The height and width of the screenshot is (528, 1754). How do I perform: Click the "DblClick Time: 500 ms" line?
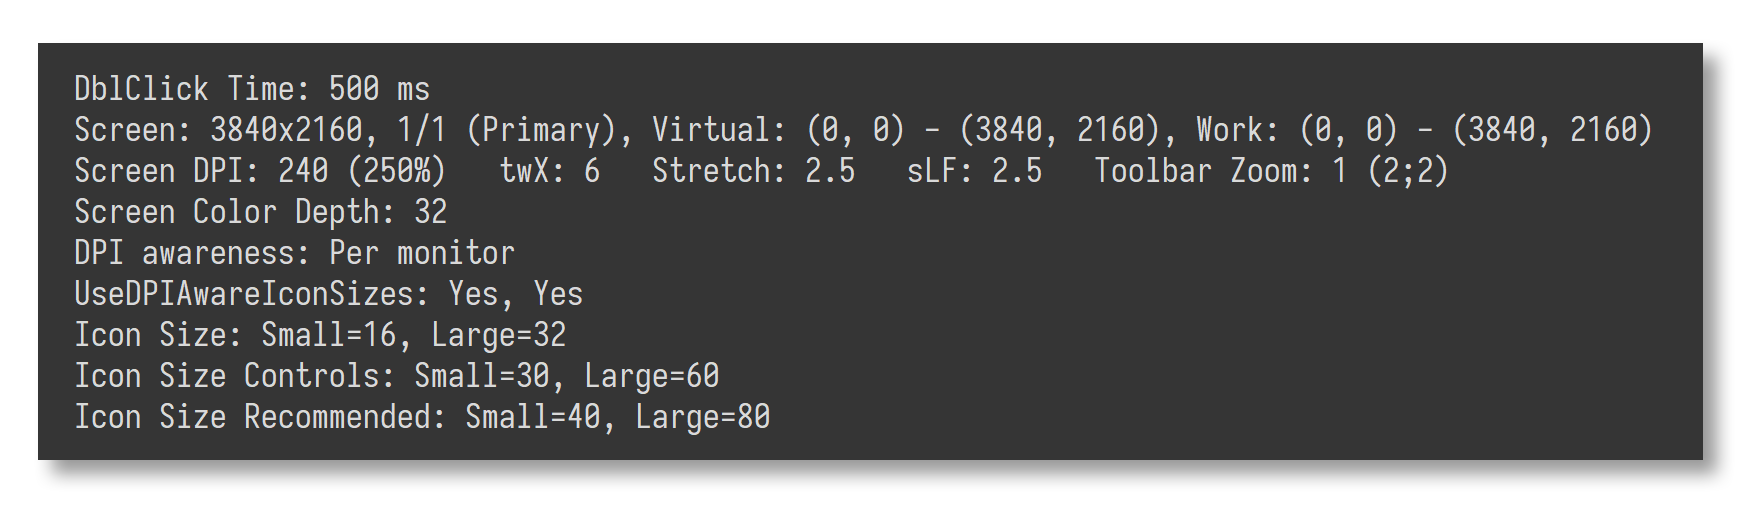click(x=252, y=89)
